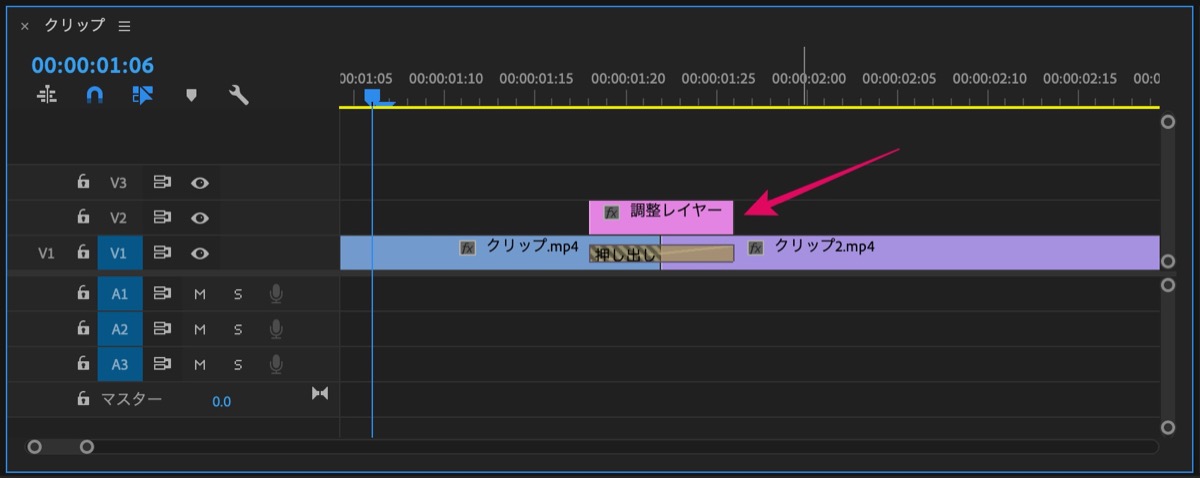
Task: Click video tracks vertical scroll top handle
Action: click(1167, 122)
